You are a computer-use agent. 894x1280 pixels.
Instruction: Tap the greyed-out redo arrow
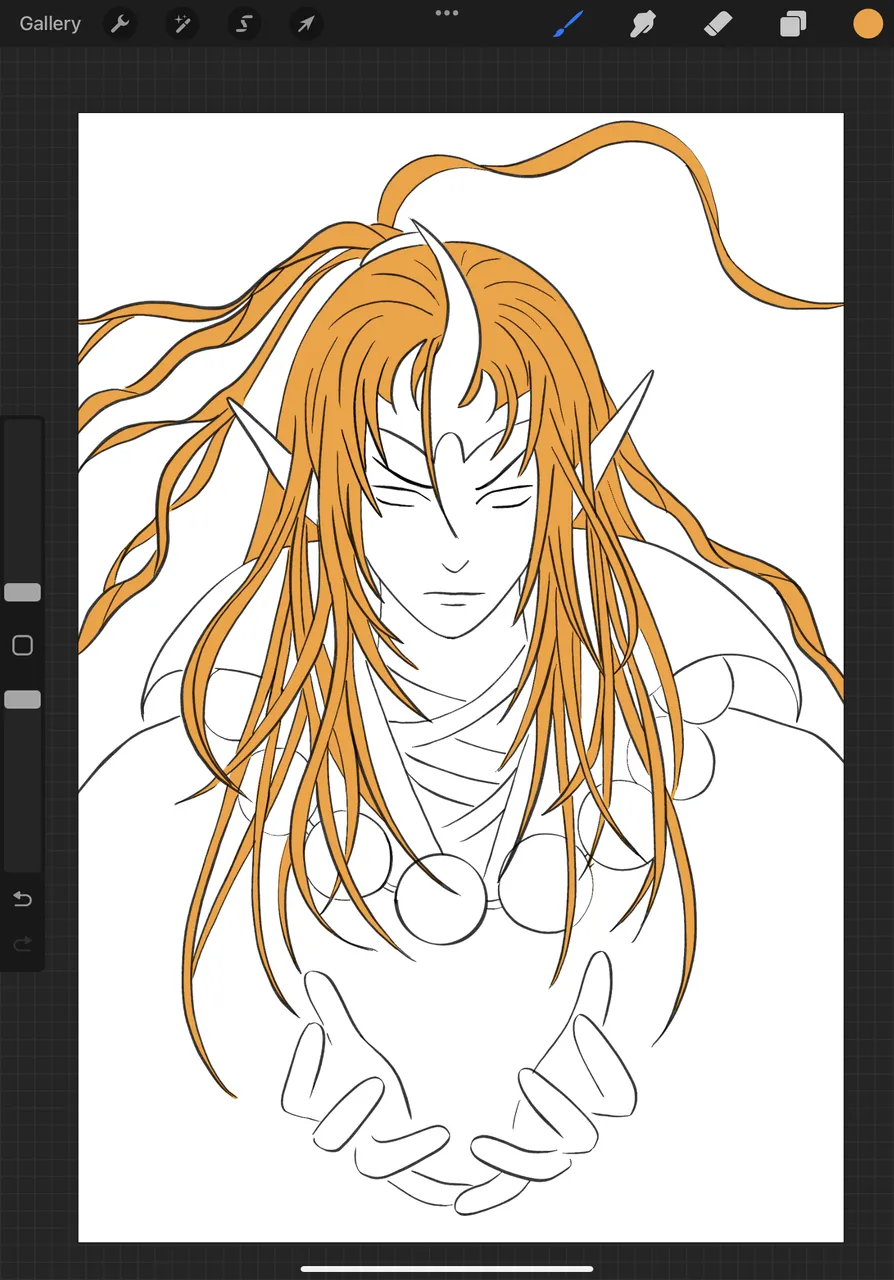(22, 945)
